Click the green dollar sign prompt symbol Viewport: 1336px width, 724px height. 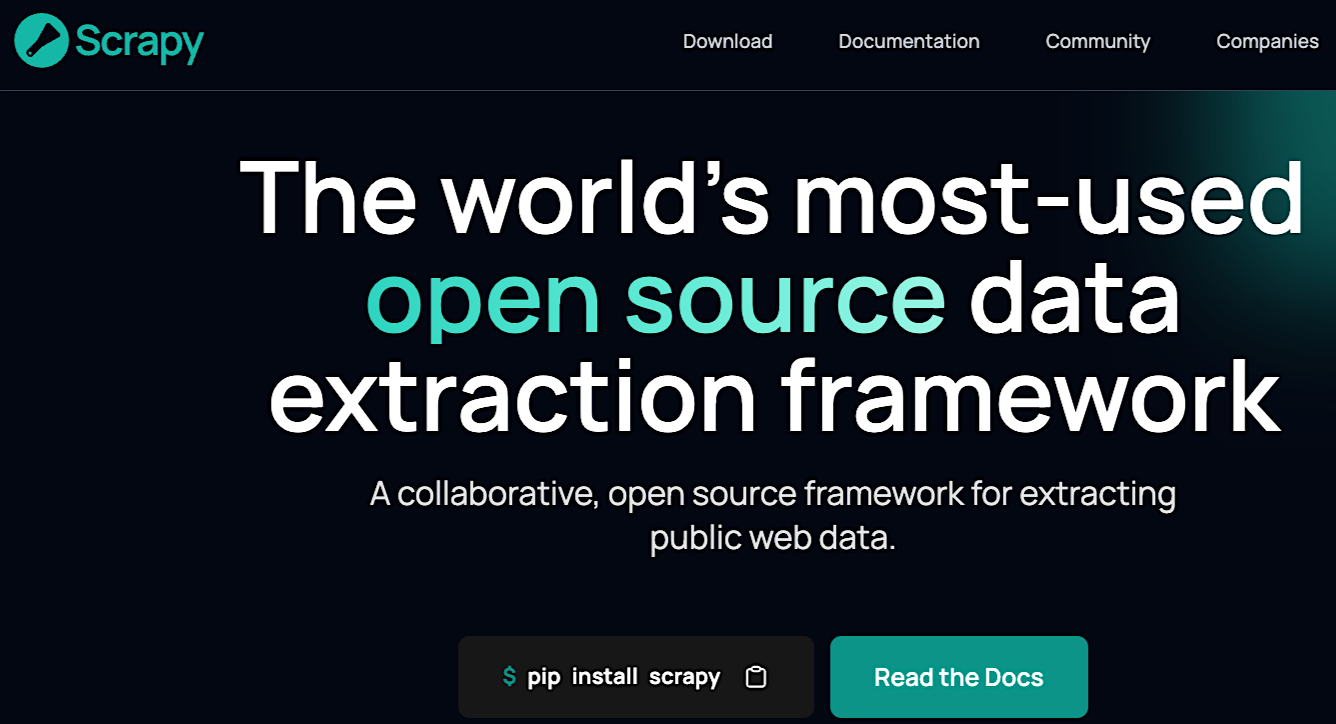tap(510, 677)
